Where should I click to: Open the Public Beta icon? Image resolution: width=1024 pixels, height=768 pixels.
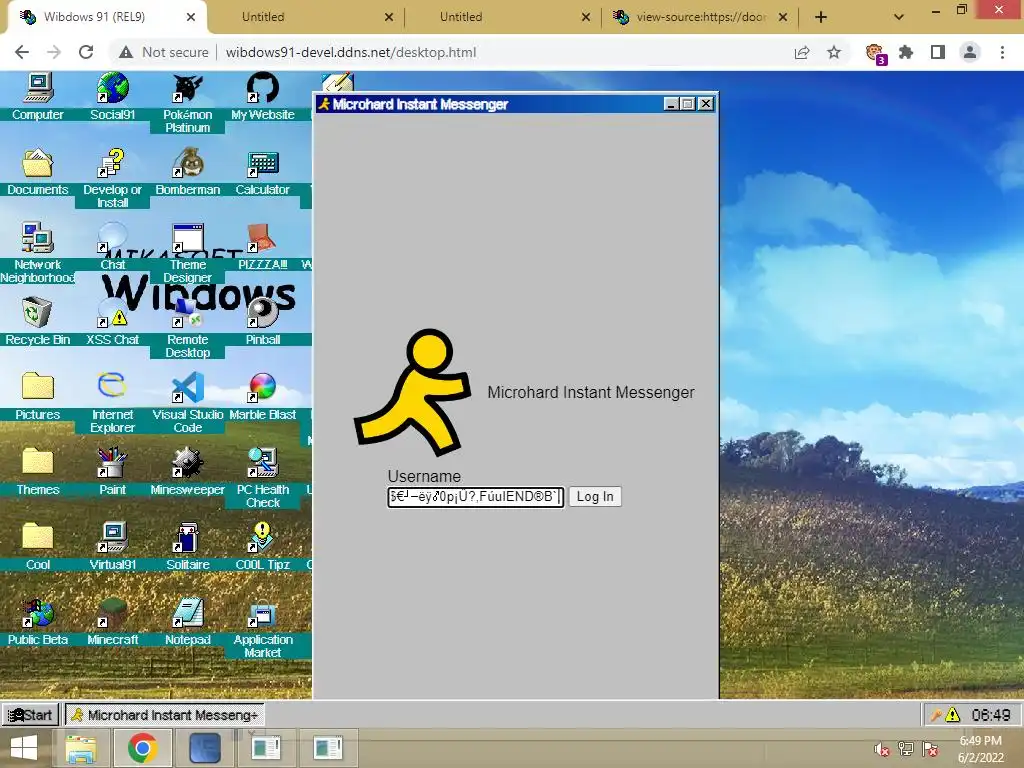click(x=38, y=613)
